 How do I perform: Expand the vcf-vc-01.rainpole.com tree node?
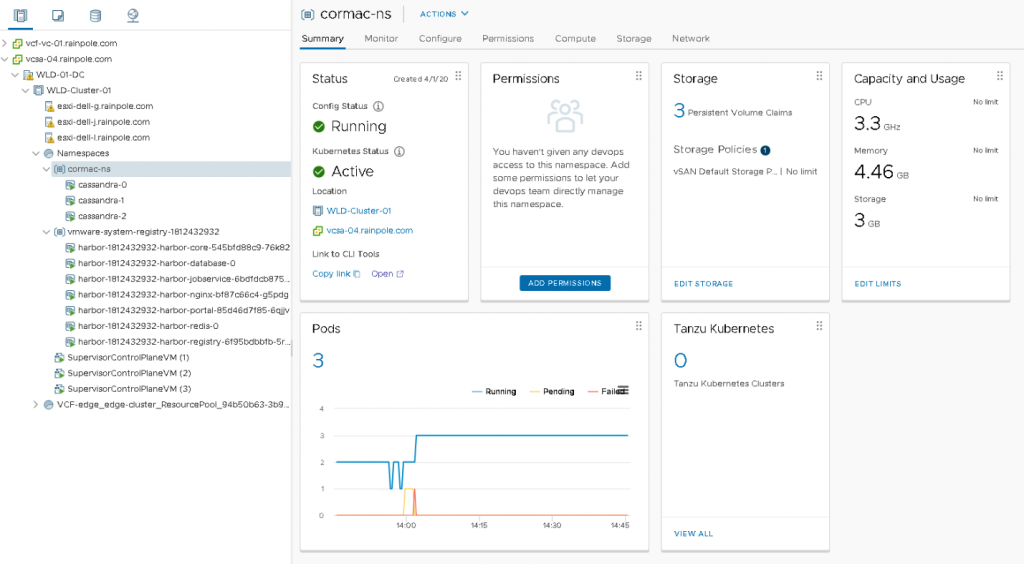point(5,44)
